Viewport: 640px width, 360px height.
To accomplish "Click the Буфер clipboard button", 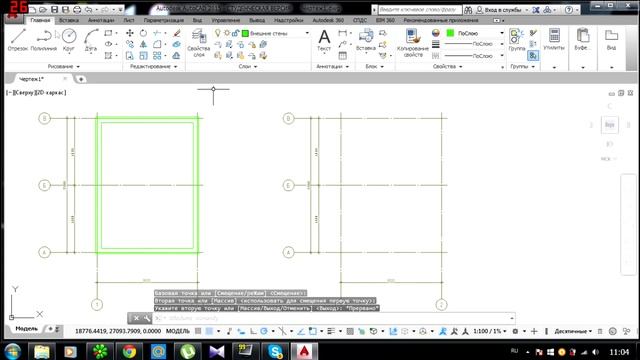I will click(x=582, y=40).
